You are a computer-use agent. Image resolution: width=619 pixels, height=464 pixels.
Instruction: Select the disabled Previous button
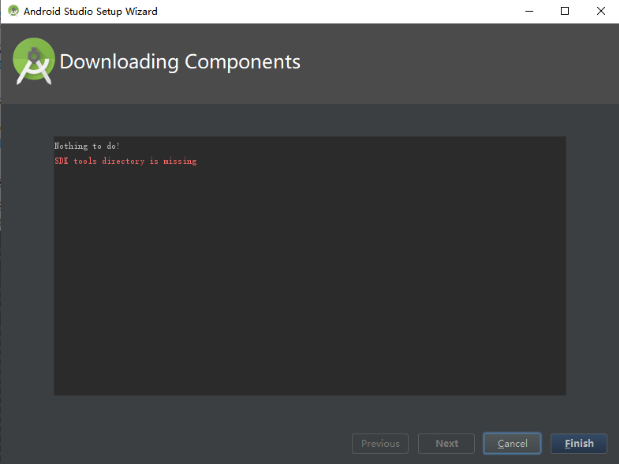(x=380, y=443)
